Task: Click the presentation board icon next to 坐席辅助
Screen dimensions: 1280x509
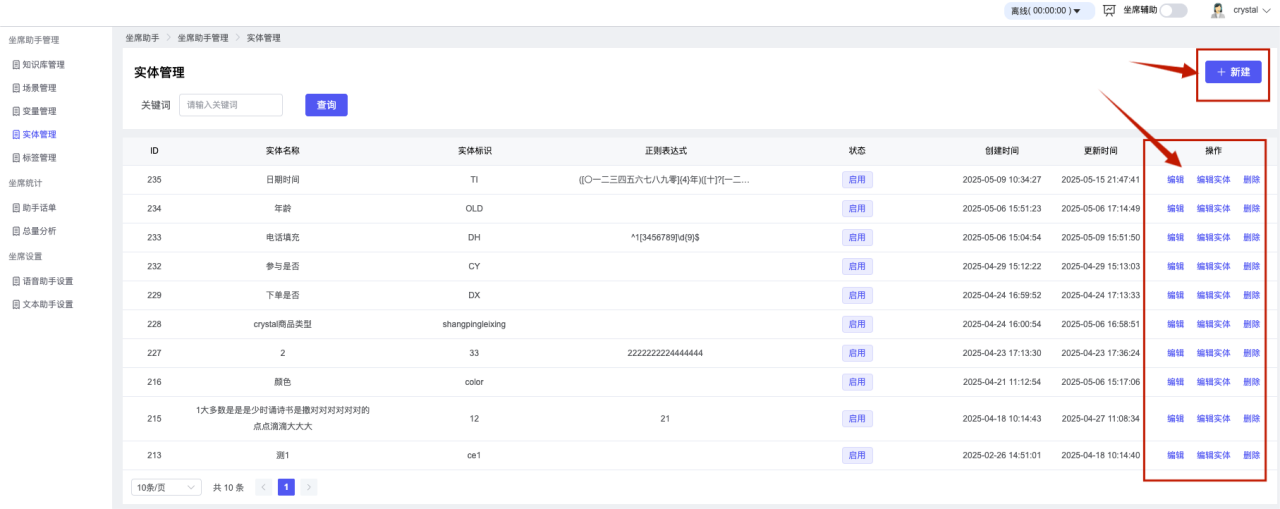Action: click(x=1109, y=10)
